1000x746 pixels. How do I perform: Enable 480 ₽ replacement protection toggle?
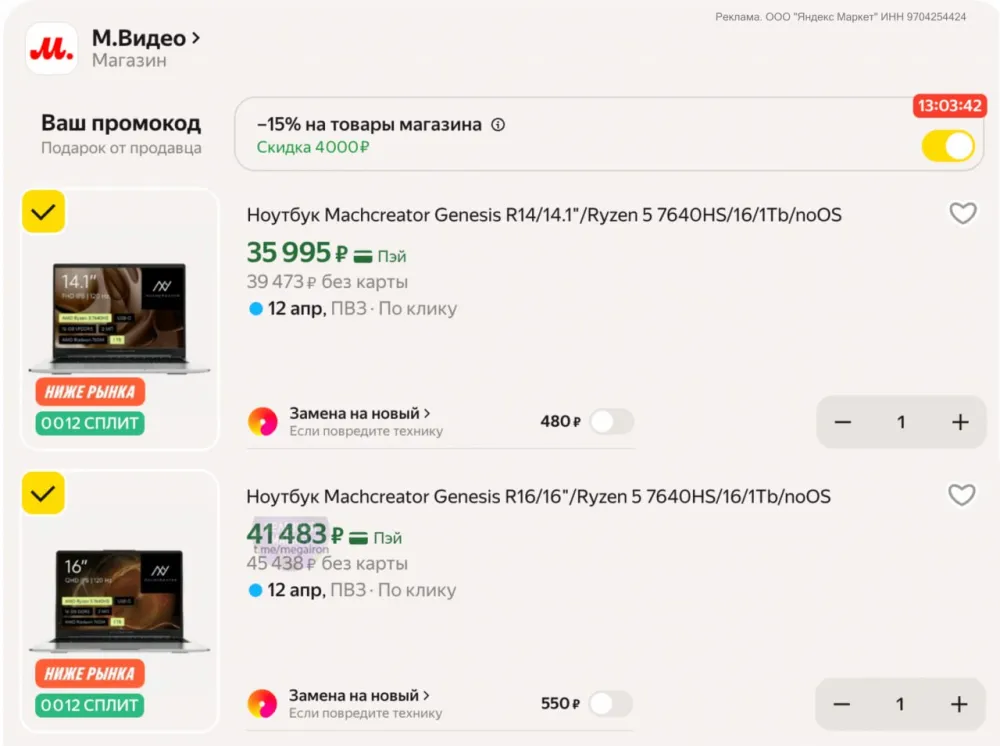tap(611, 422)
